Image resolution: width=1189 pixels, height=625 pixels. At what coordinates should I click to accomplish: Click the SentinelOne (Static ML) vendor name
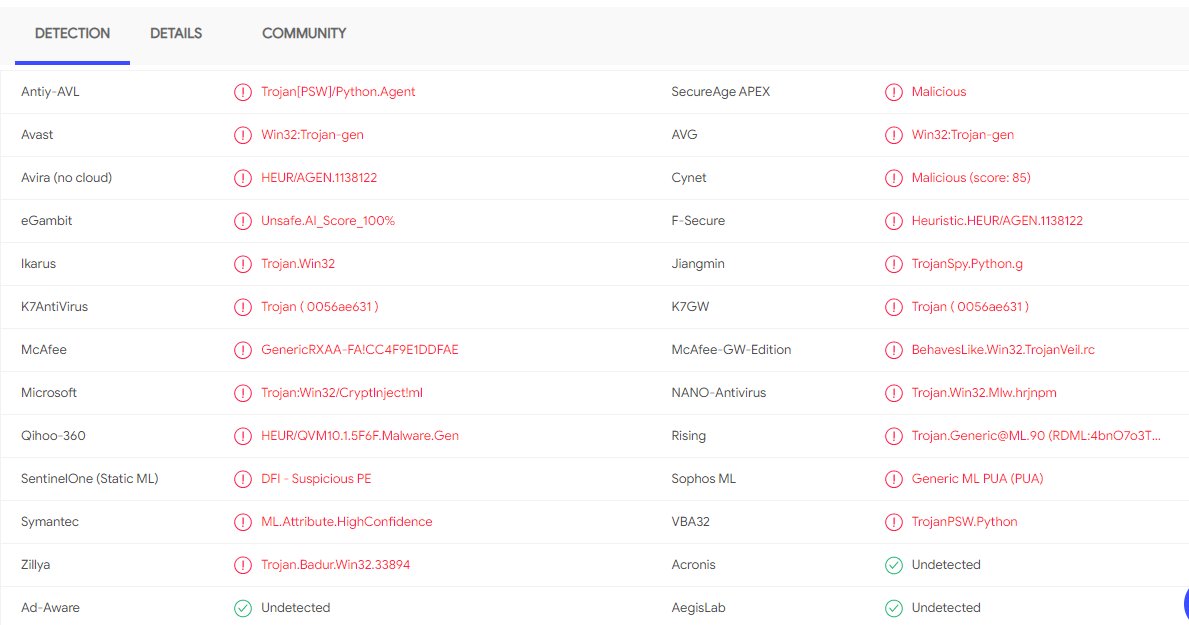coord(89,479)
